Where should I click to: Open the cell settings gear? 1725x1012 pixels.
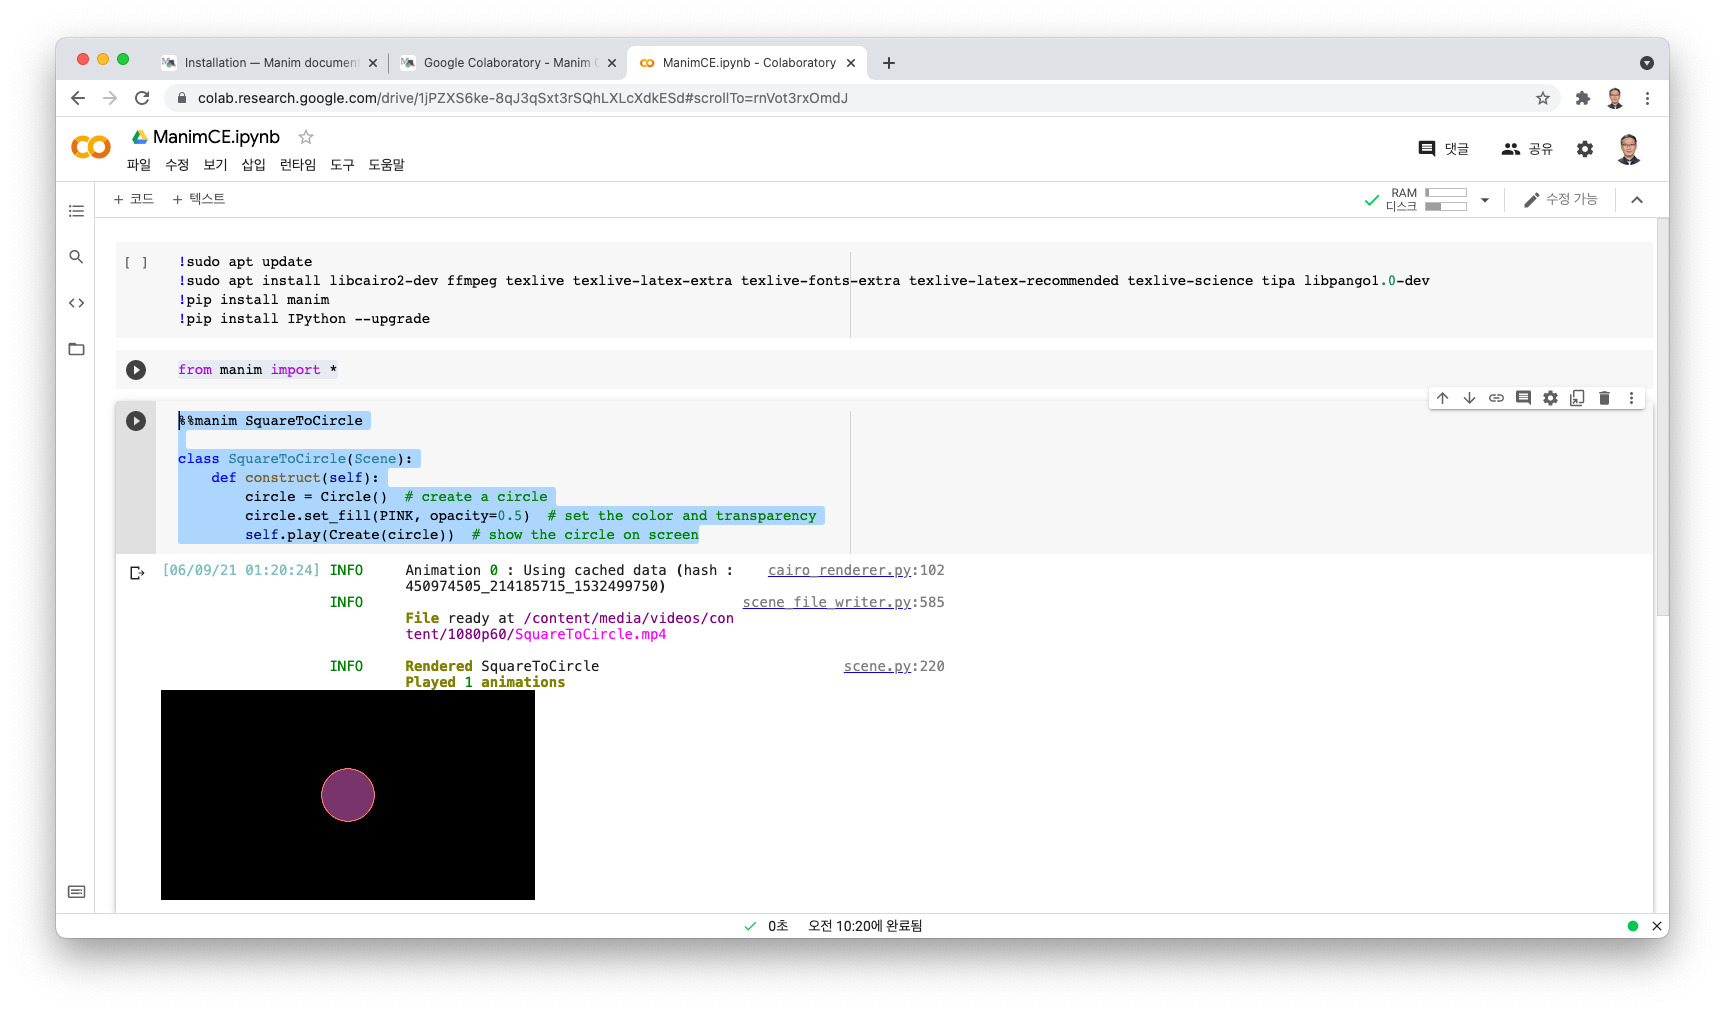pos(1550,397)
